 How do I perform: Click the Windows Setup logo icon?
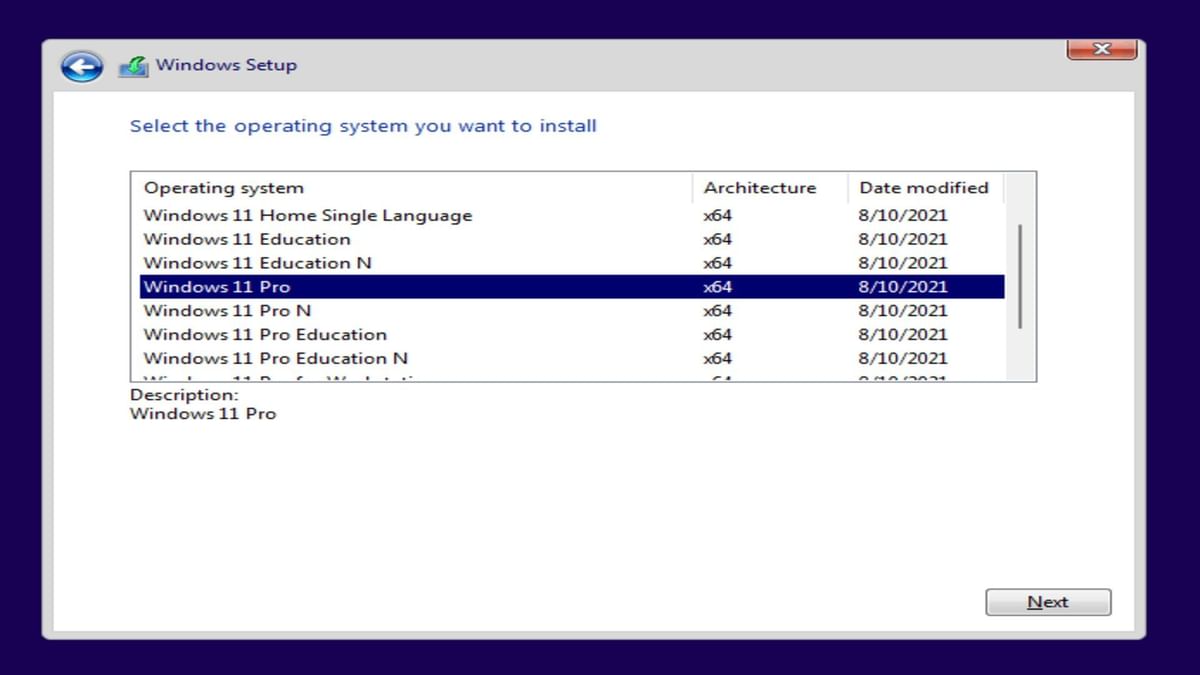[x=131, y=63]
